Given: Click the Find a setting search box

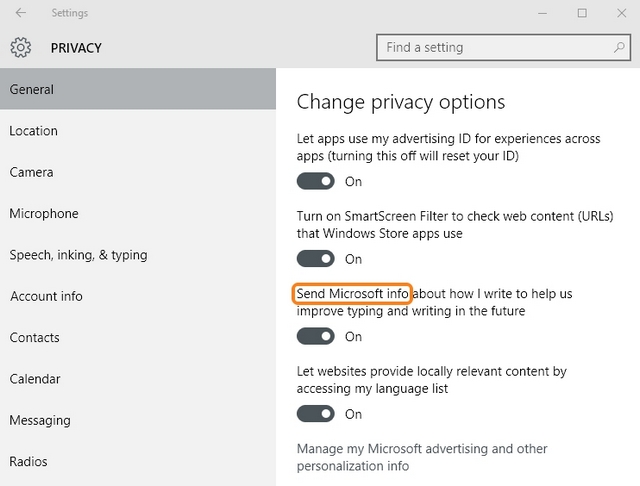Looking at the screenshot, I should pos(495,47).
